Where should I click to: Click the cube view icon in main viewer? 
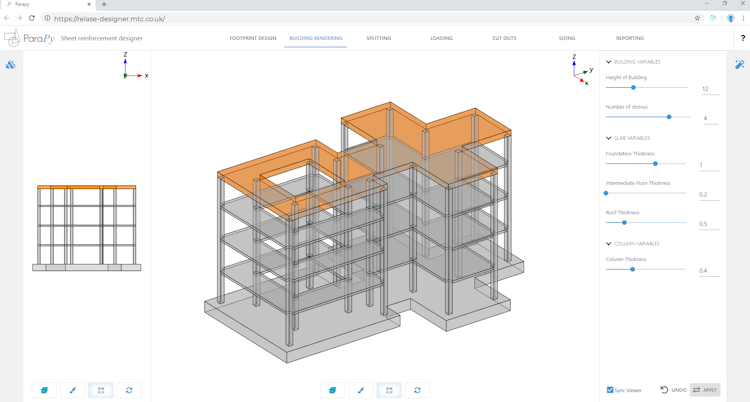click(x=333, y=390)
